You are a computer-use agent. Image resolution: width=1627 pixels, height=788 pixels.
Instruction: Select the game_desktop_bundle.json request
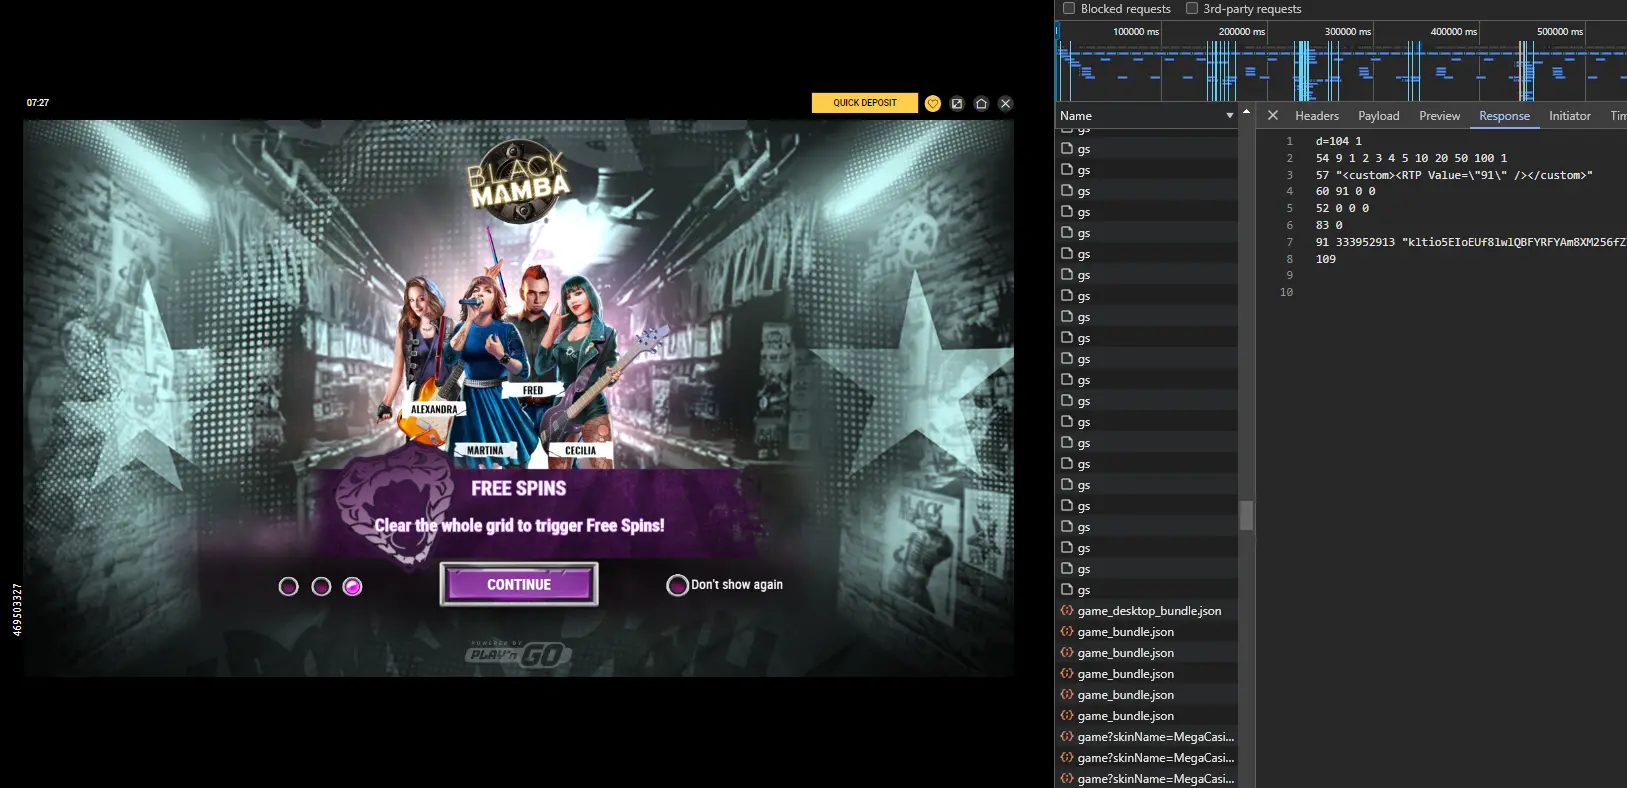(1148, 610)
